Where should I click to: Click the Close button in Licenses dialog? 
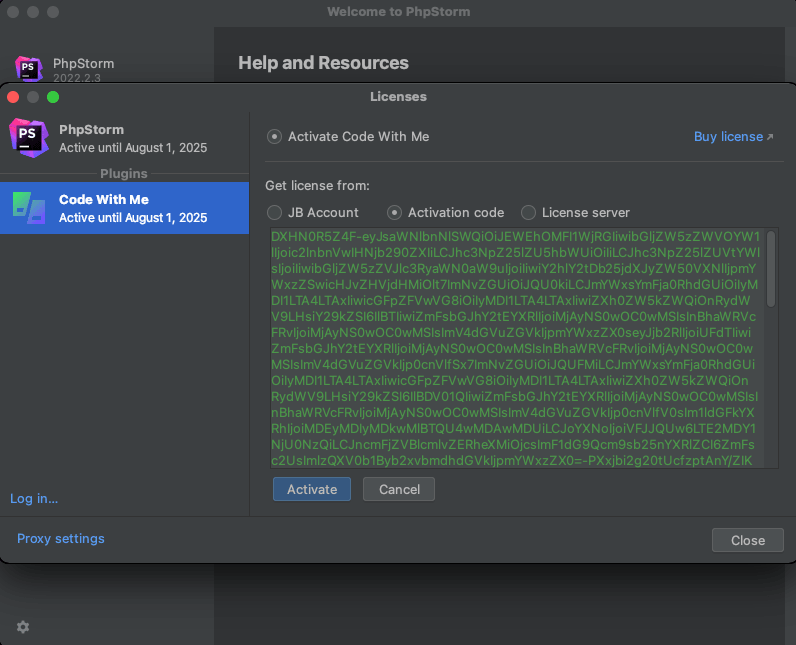pos(748,540)
